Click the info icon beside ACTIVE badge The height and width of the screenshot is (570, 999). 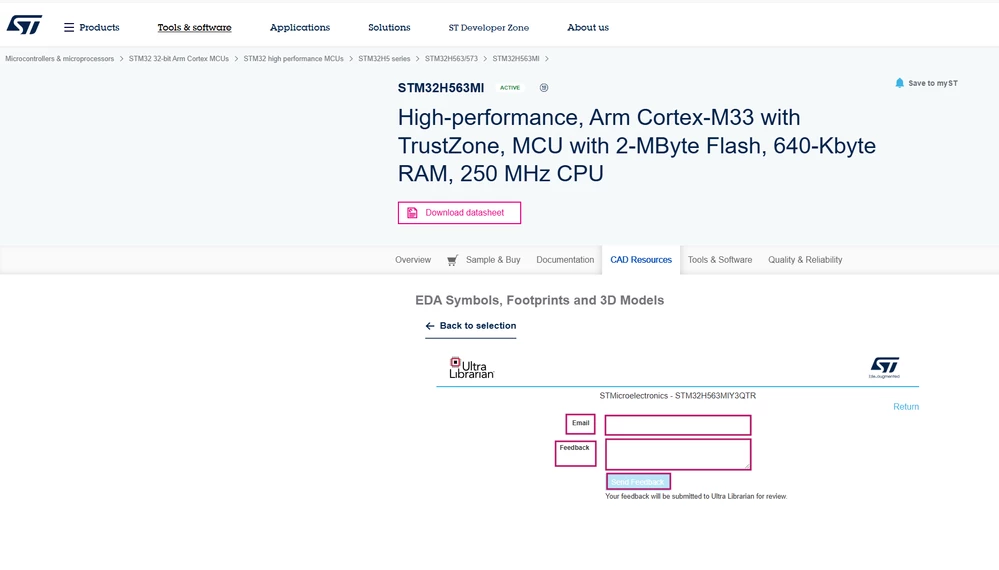543,88
